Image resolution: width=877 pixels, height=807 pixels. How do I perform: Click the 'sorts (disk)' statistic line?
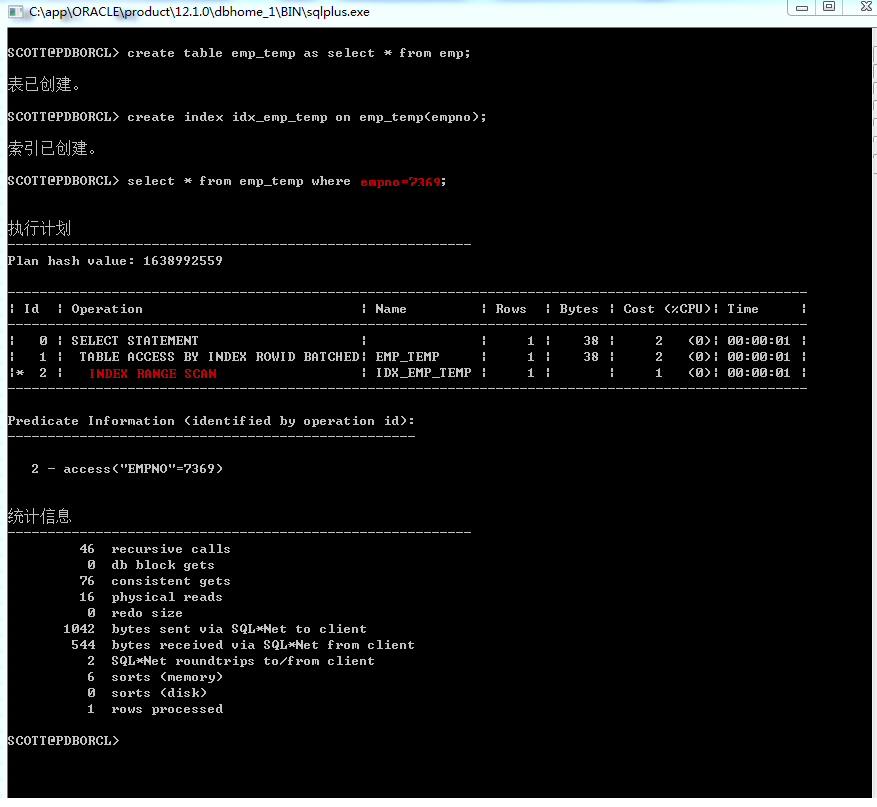click(147, 693)
